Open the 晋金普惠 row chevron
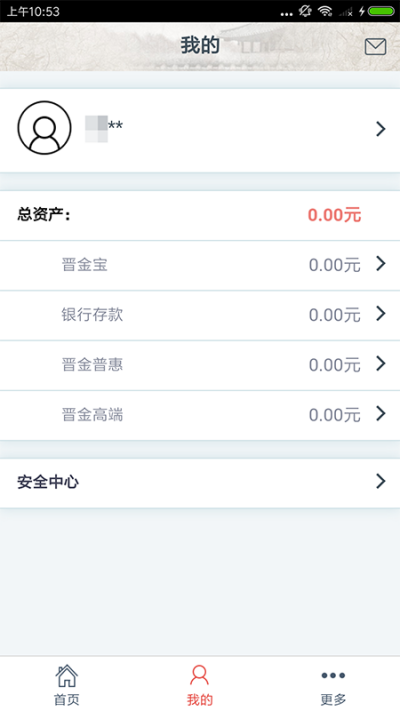Screen dimensions: 400x711 point(380,363)
